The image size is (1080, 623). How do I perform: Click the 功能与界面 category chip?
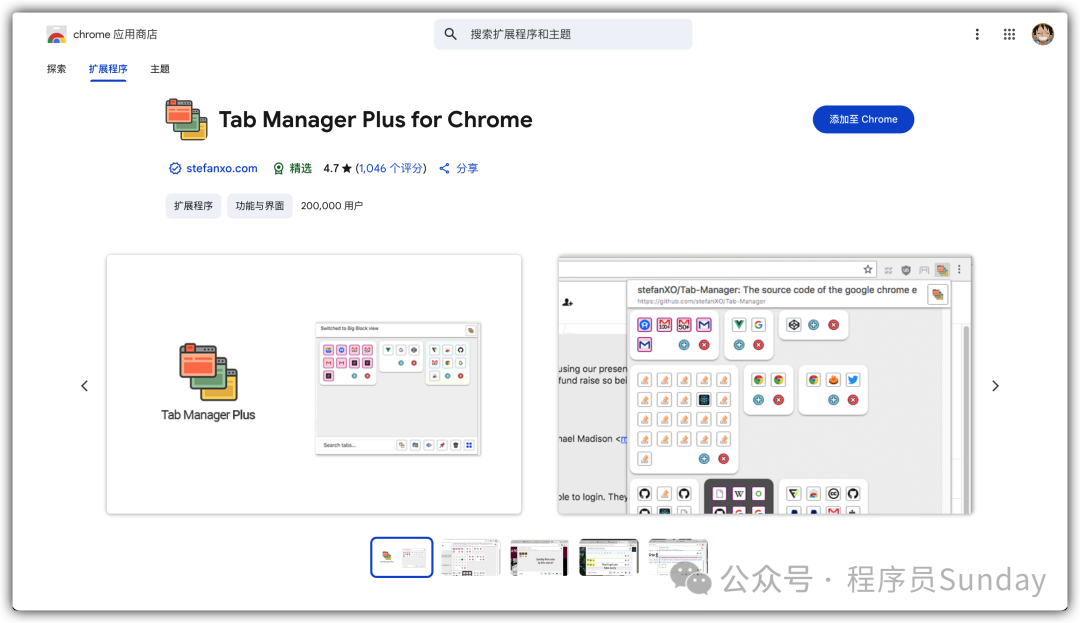[x=260, y=206]
